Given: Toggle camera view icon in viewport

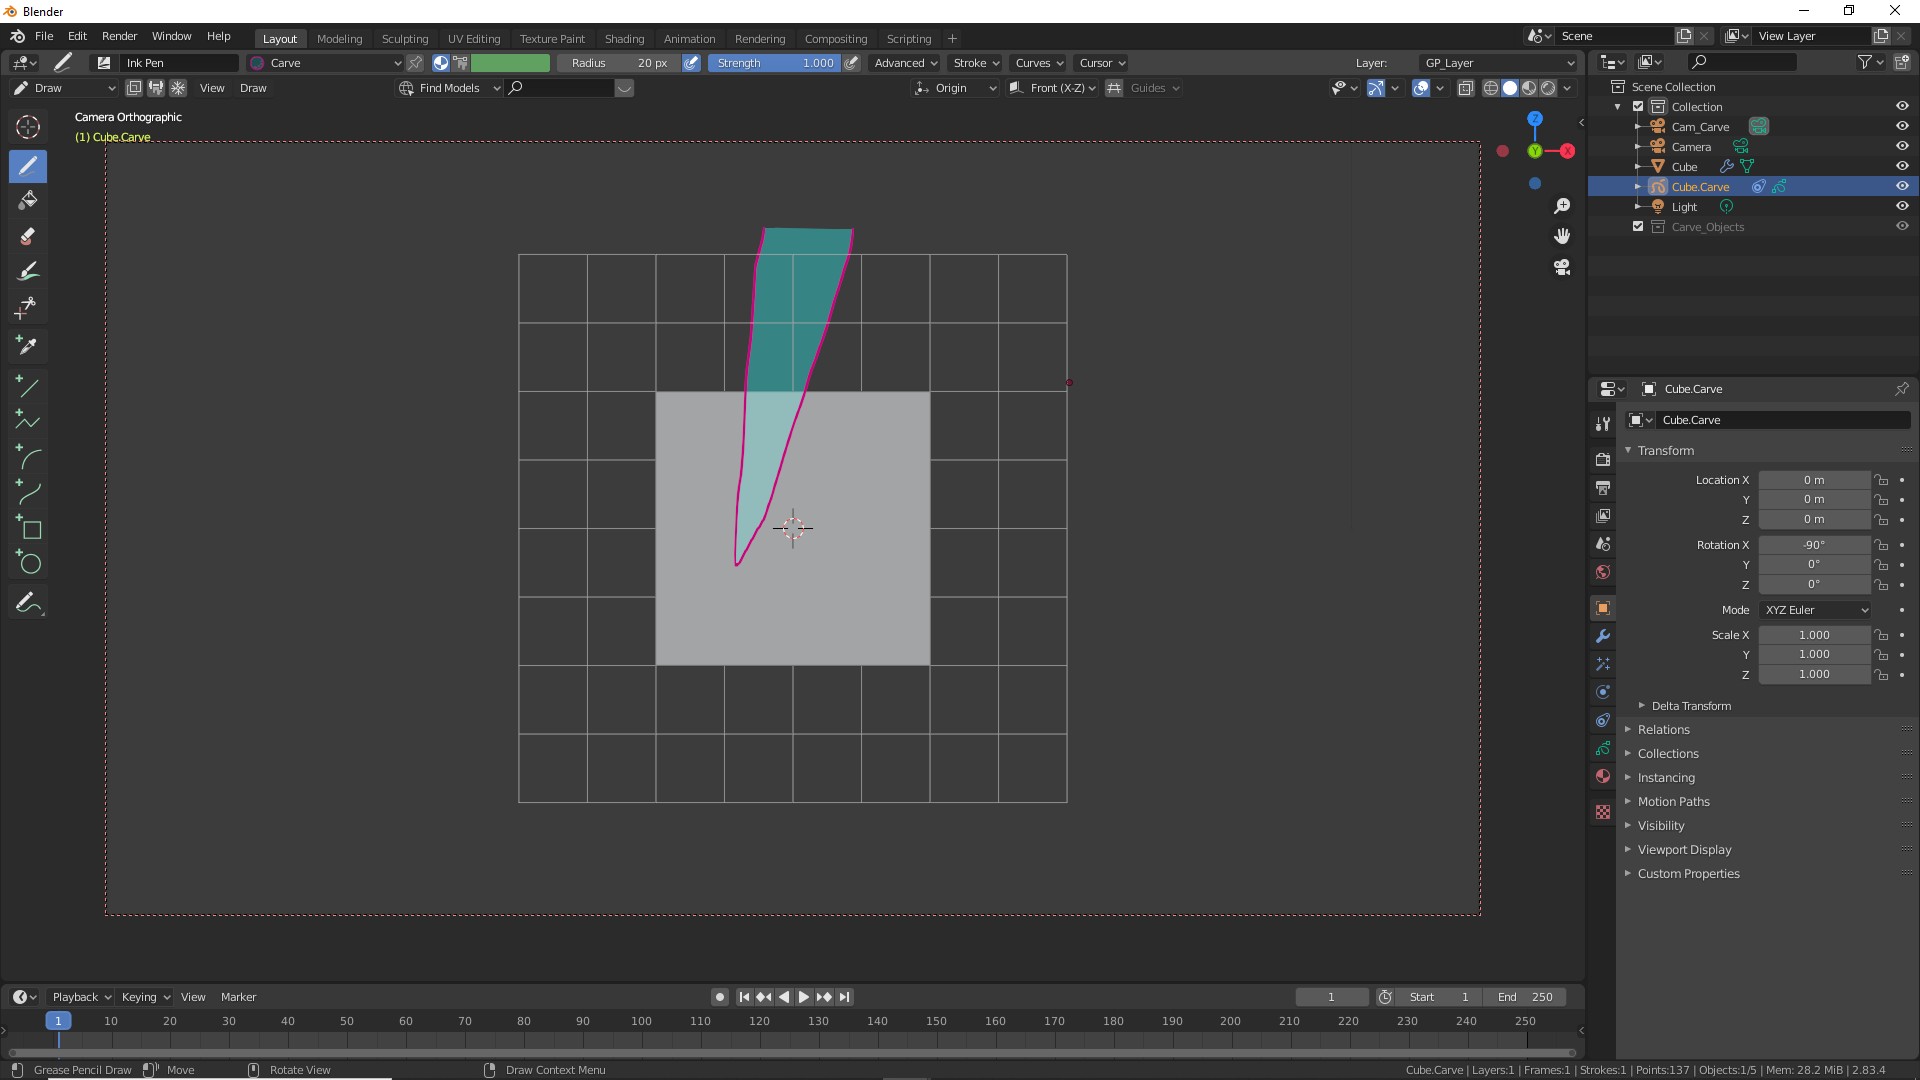Looking at the screenshot, I should pyautogui.click(x=1562, y=267).
